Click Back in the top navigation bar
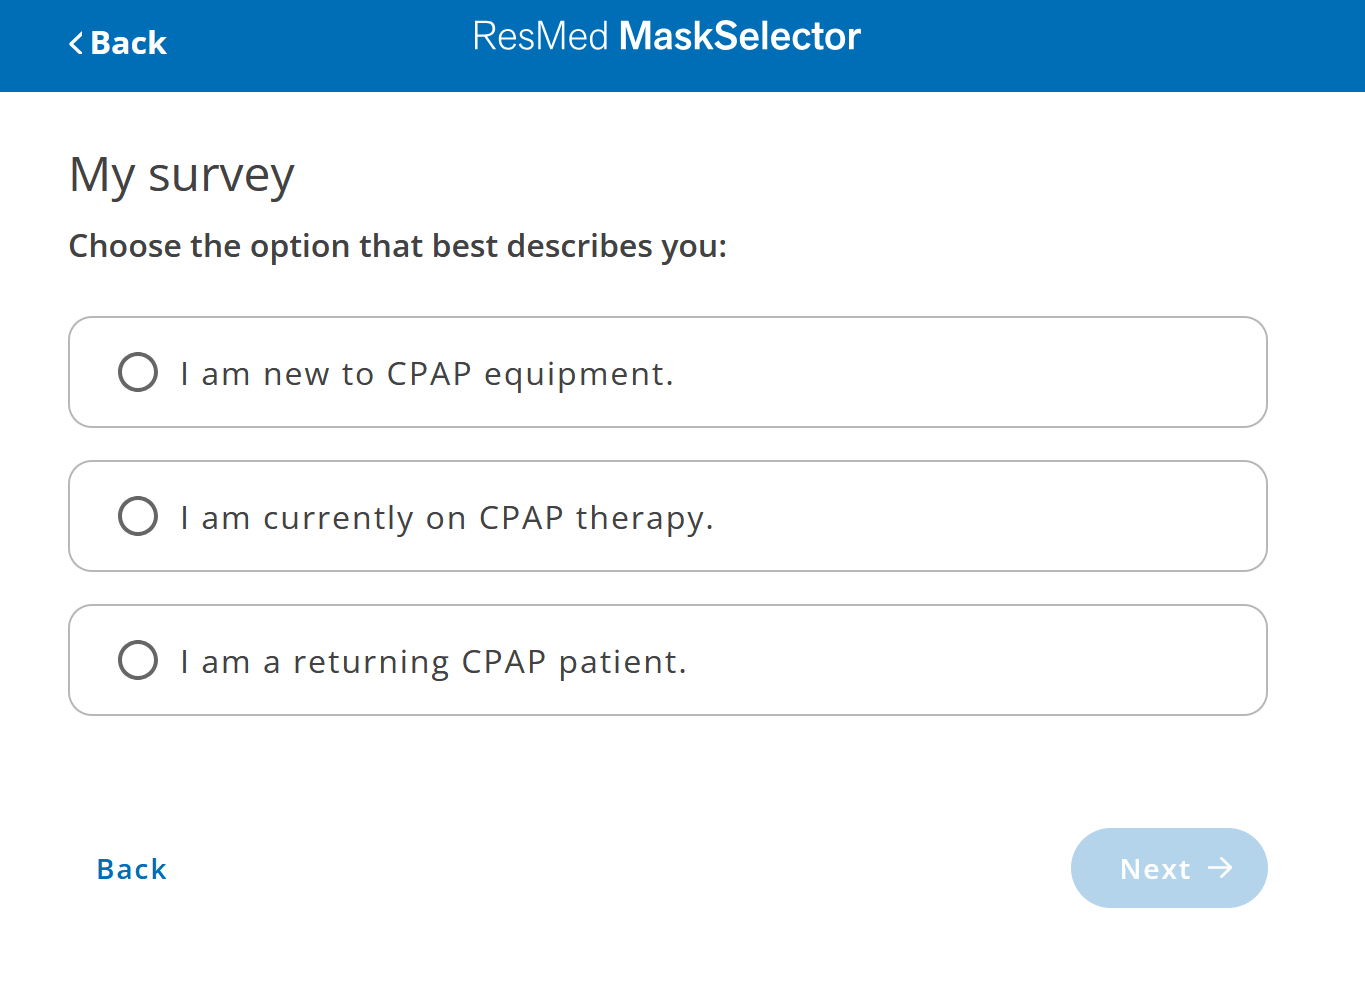The width and height of the screenshot is (1365, 985). click(117, 43)
